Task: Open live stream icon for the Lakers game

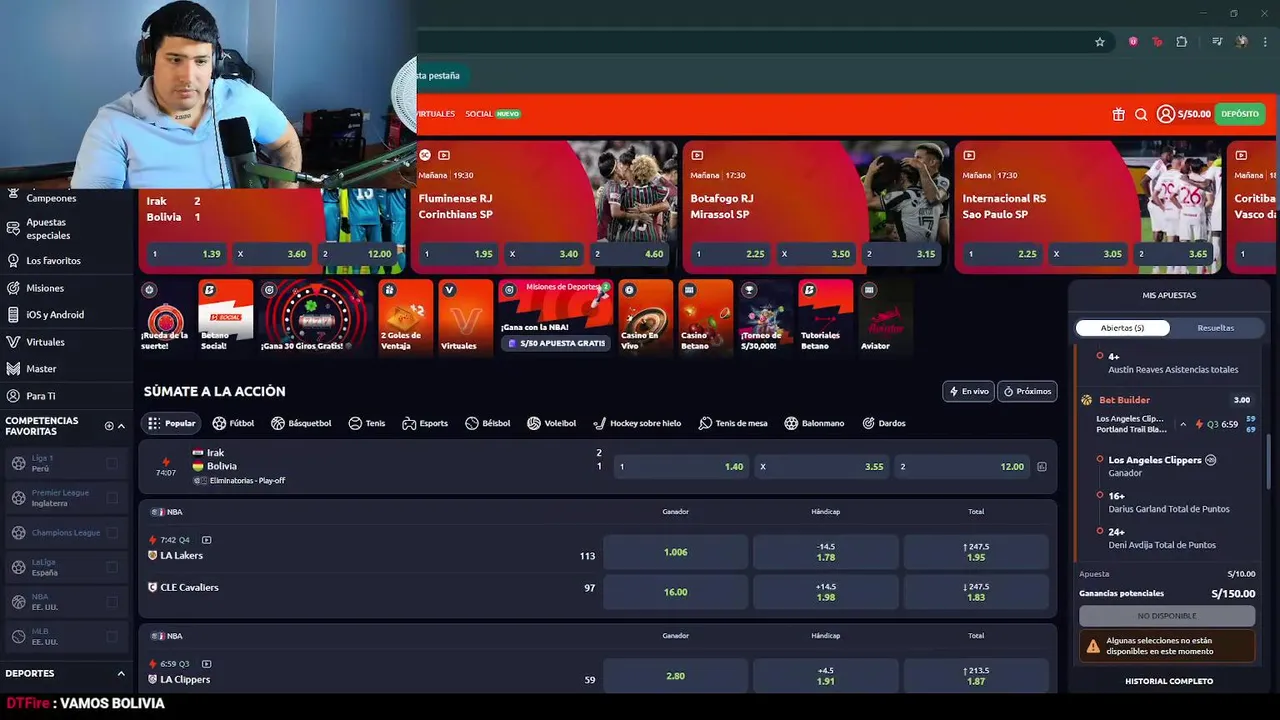Action: click(x=207, y=540)
